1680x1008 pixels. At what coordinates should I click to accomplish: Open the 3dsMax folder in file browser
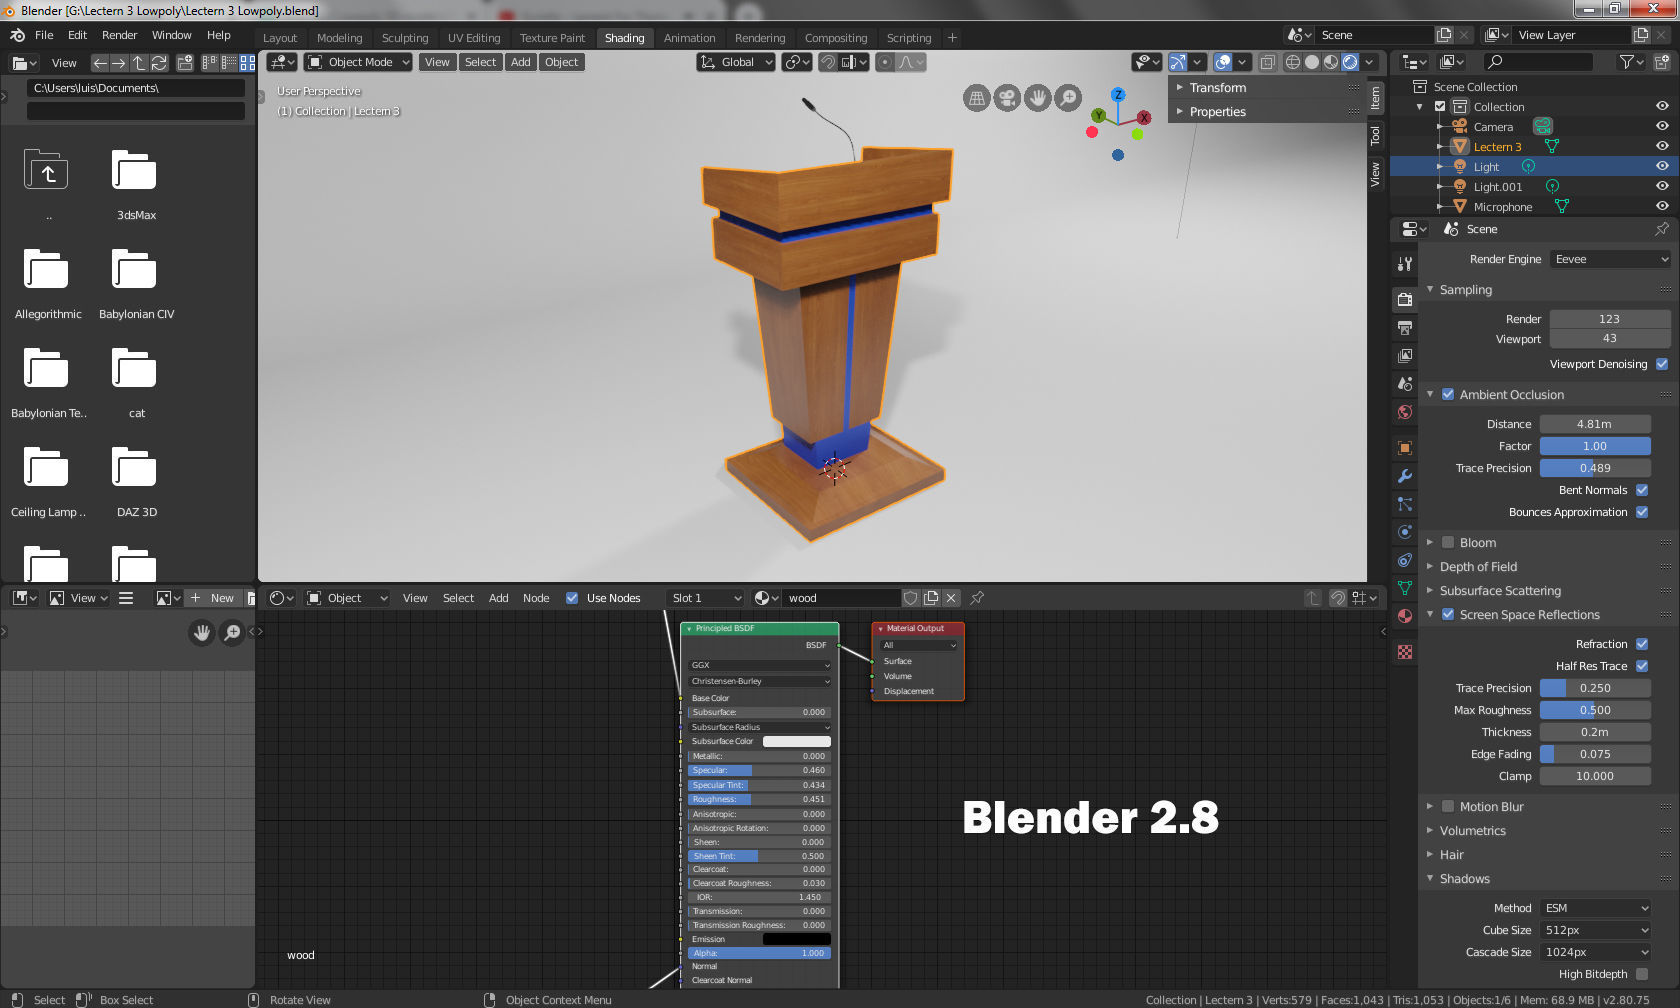pos(135,184)
